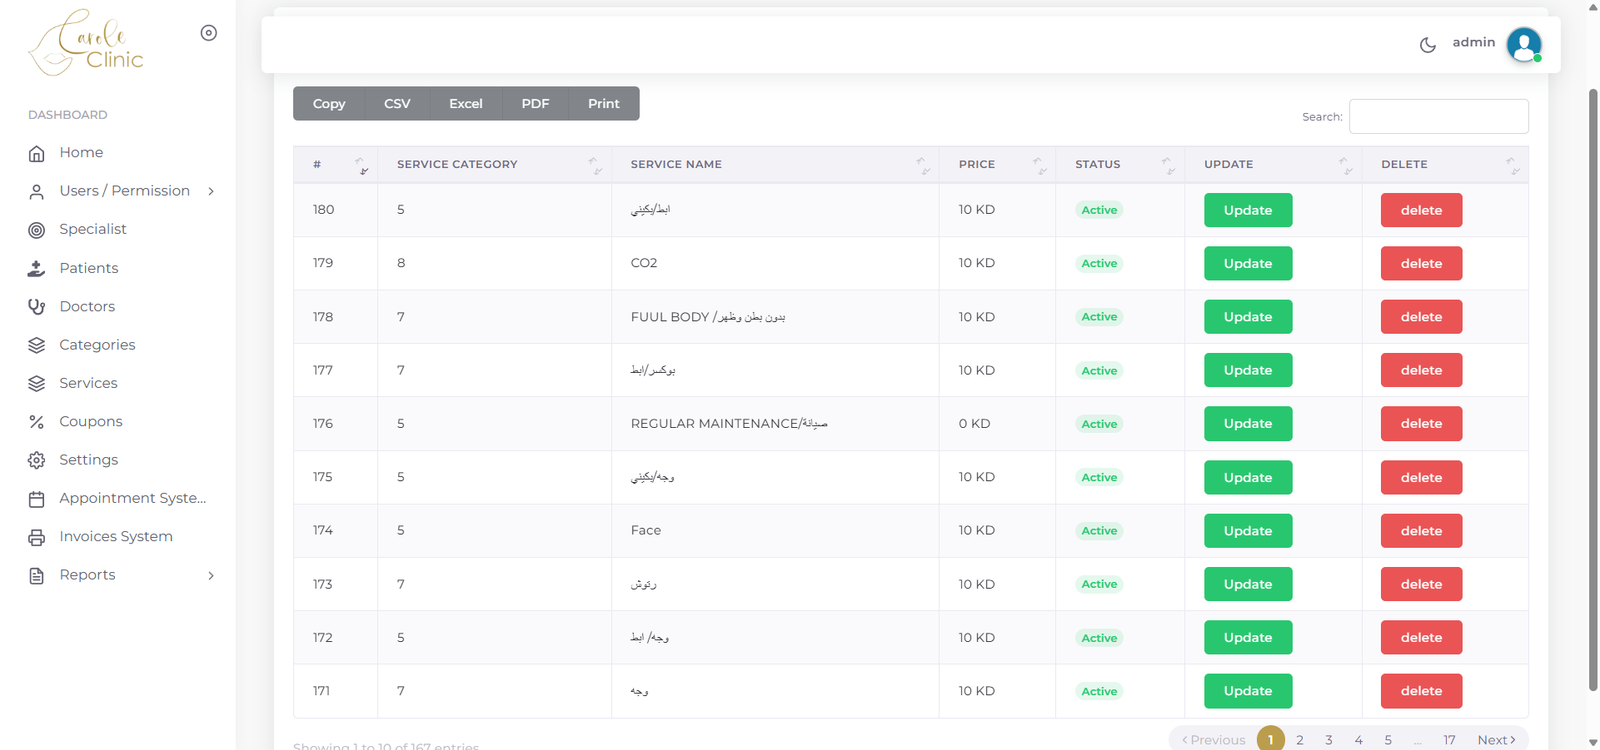Click the Specialist target icon
This screenshot has width=1600, height=750.
click(37, 230)
